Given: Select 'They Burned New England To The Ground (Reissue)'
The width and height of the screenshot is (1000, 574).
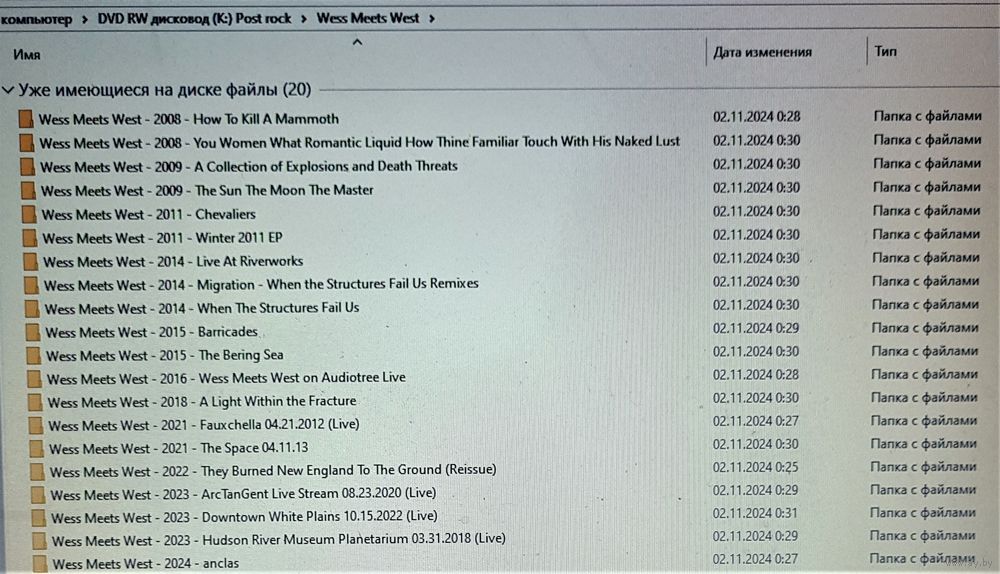Looking at the screenshot, I should pyautogui.click(x=273, y=471).
